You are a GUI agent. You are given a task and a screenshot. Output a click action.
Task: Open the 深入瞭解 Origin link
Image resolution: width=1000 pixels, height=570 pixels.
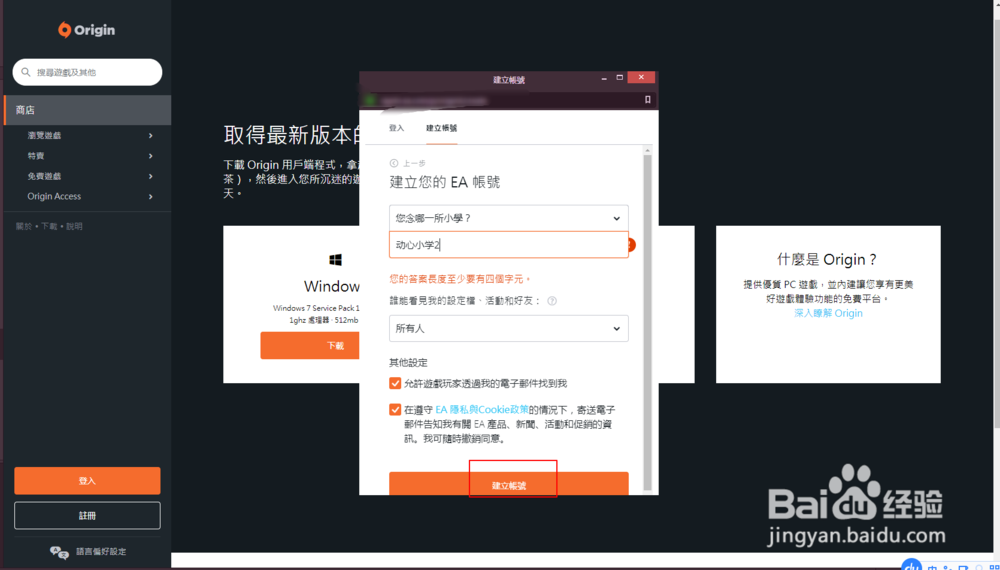click(x=828, y=313)
